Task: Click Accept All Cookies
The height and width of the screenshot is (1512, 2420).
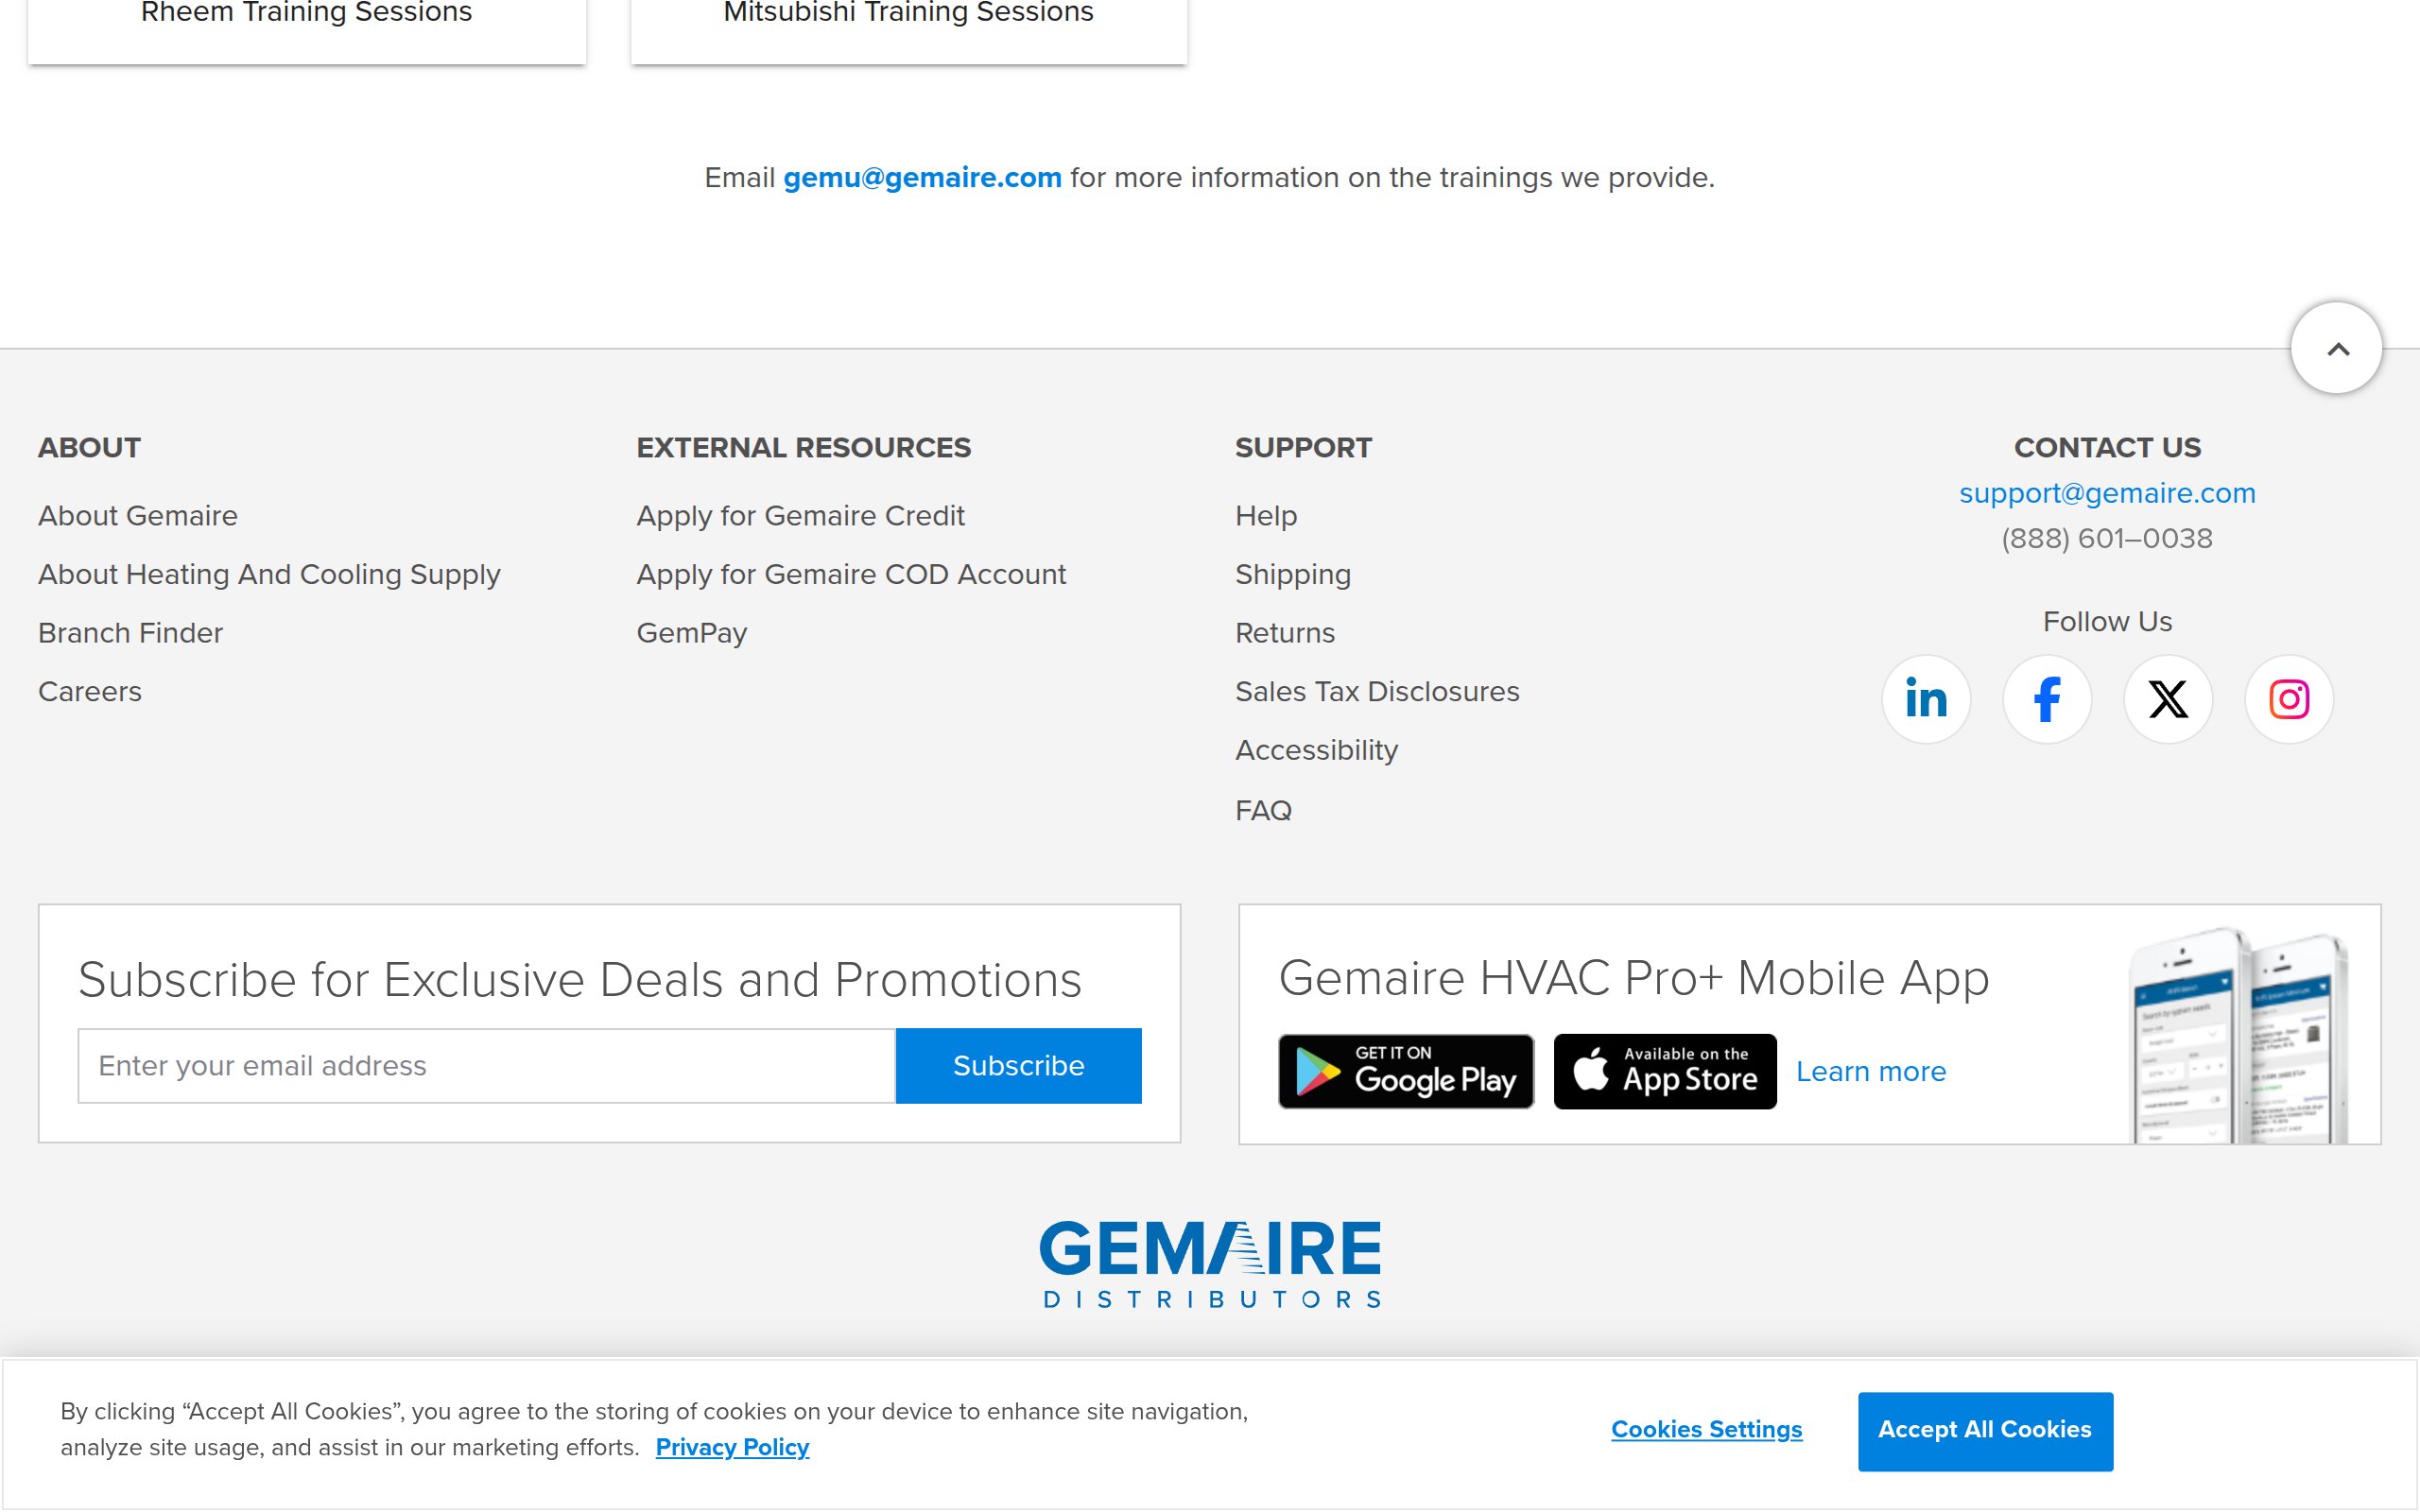Action: 1985,1431
